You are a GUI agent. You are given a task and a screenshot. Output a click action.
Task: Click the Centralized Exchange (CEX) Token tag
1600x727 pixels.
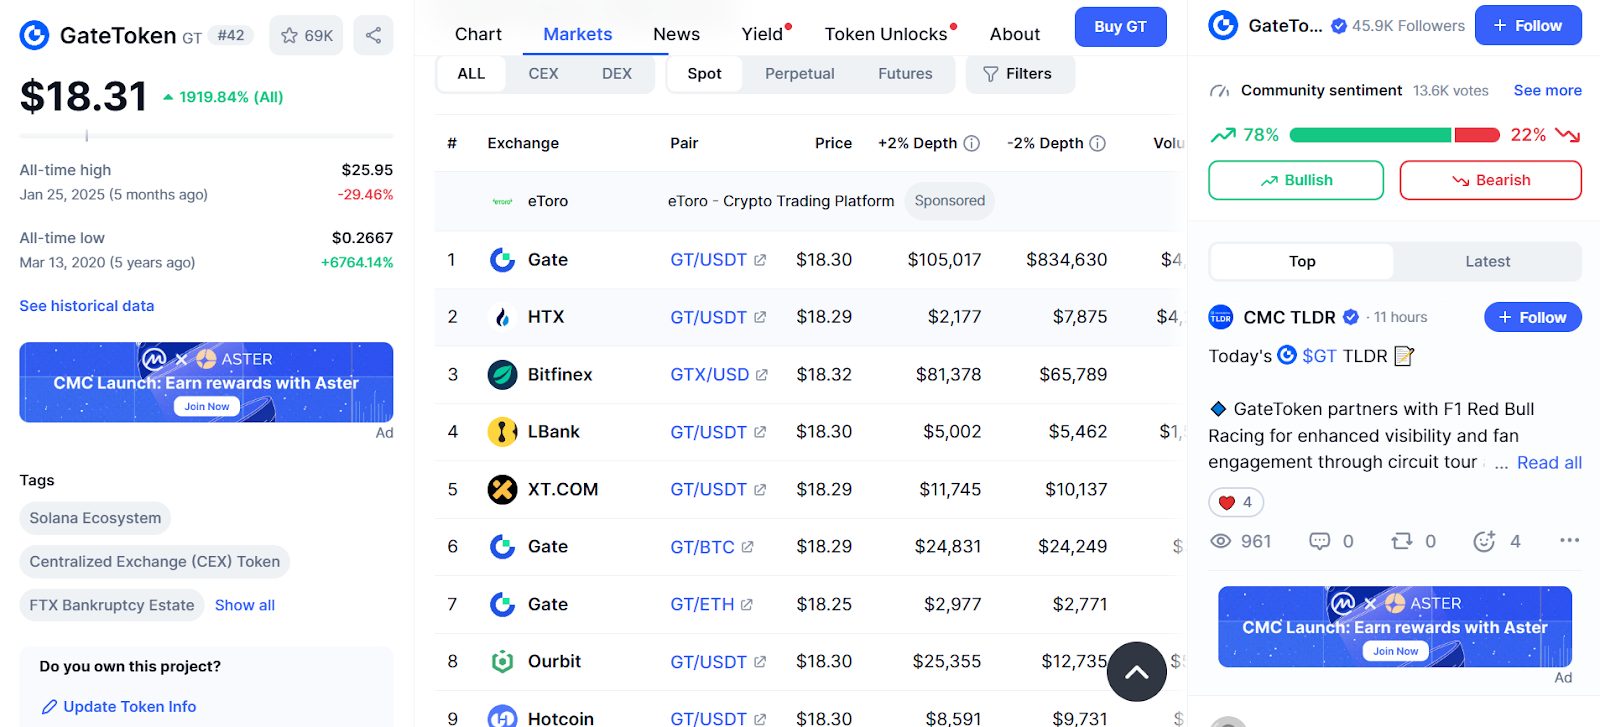point(155,561)
